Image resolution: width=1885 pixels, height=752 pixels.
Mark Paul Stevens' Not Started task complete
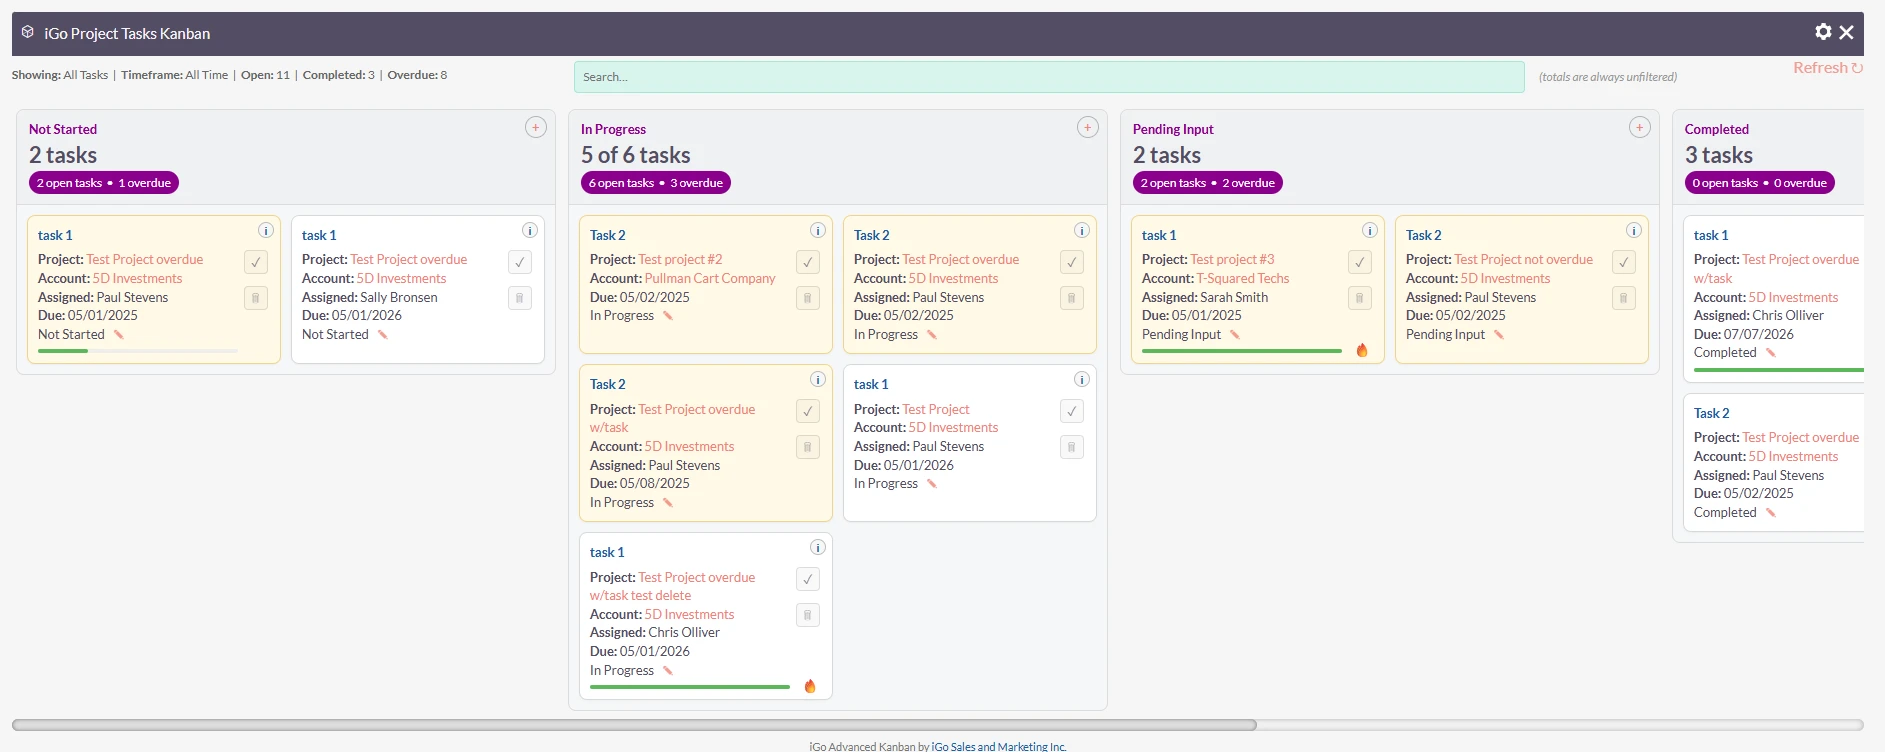coord(256,262)
